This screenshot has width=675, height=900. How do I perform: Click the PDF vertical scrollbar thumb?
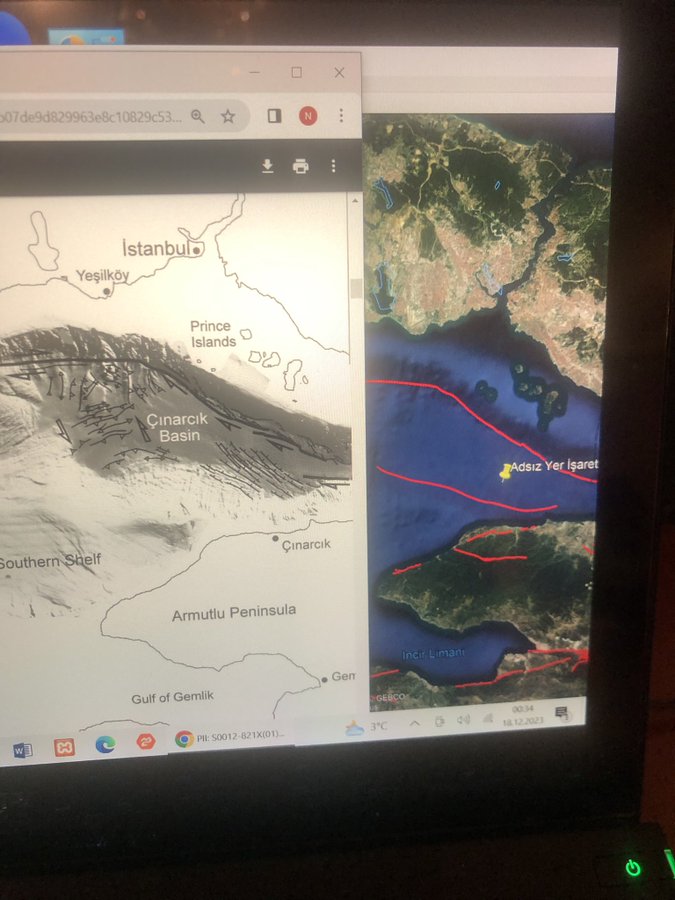click(355, 288)
